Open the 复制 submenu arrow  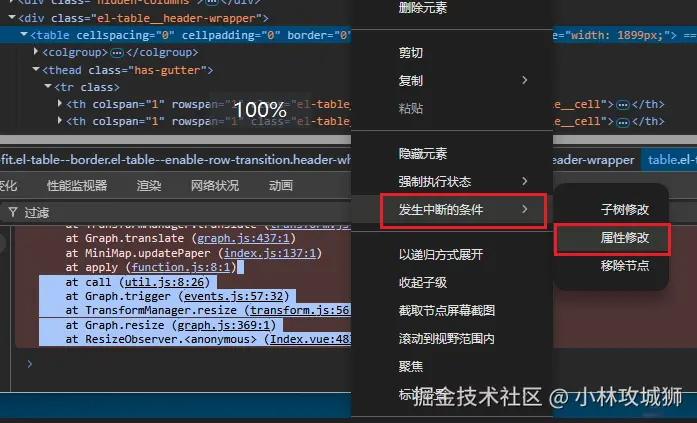pyautogui.click(x=525, y=80)
